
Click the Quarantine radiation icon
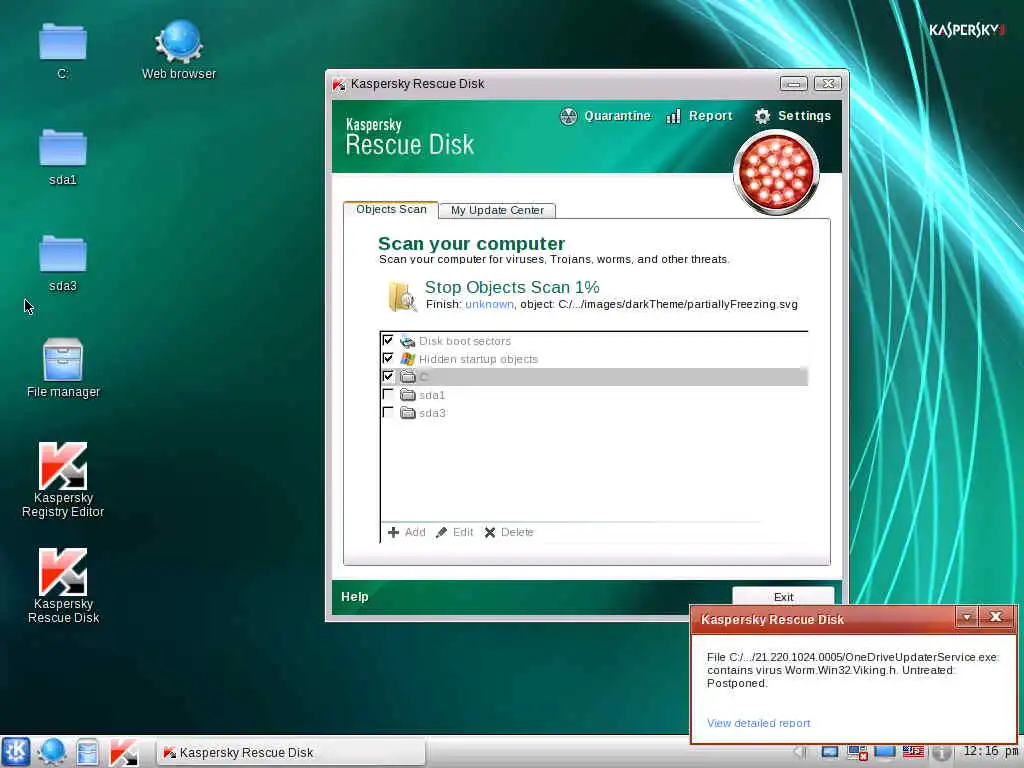[x=568, y=116]
